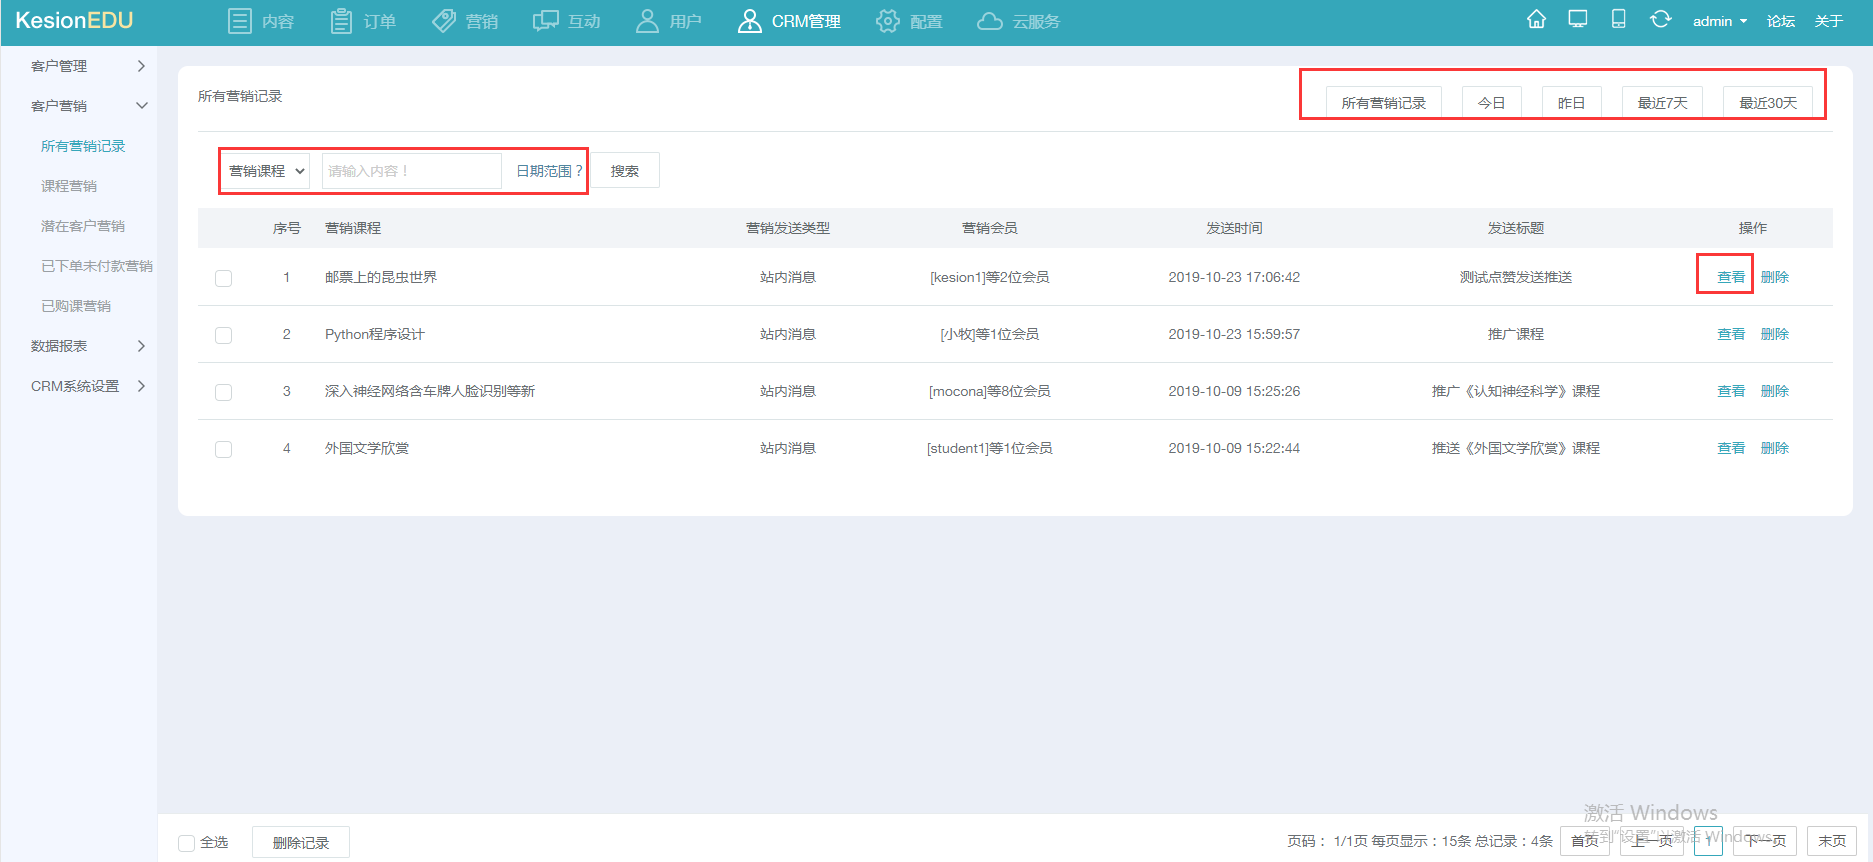Open the 内容 content menu

tap(261, 21)
